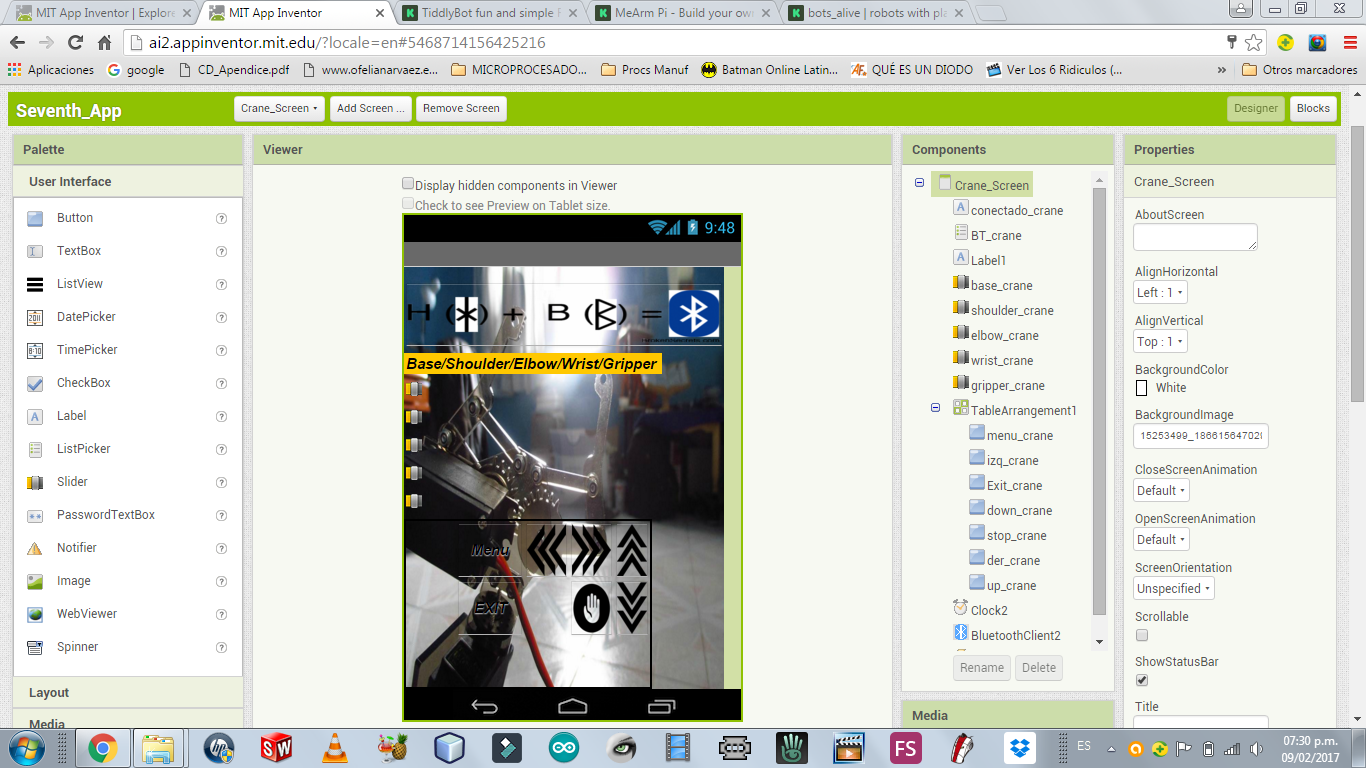Reload the page in Chrome
The height and width of the screenshot is (768, 1366).
pyautogui.click(x=75, y=43)
